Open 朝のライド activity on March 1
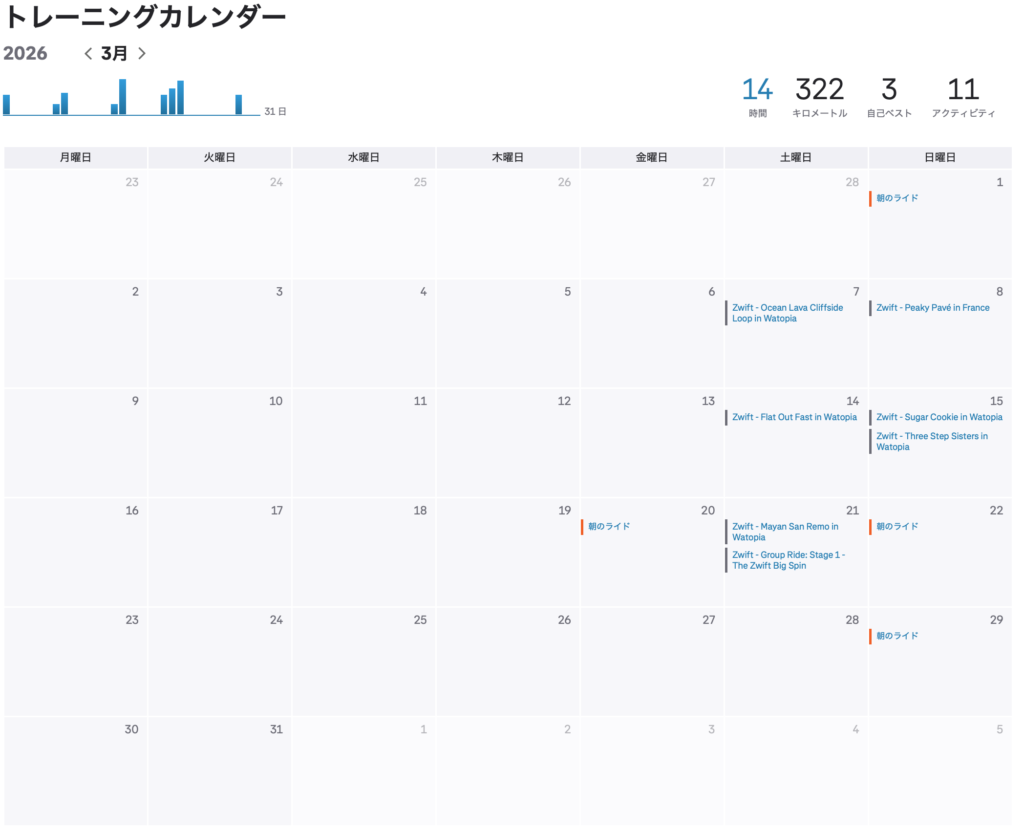1024x833 pixels. 897,199
